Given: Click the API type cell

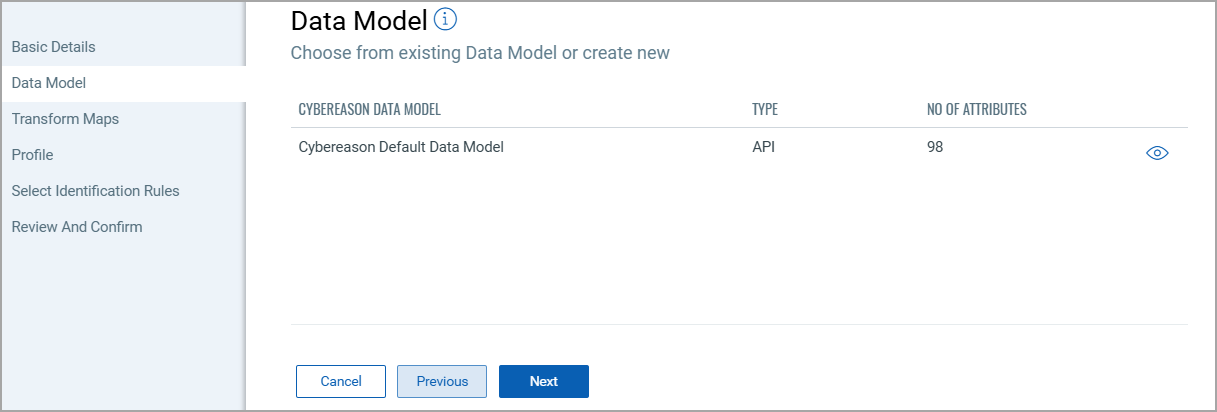Looking at the screenshot, I should click(x=764, y=147).
